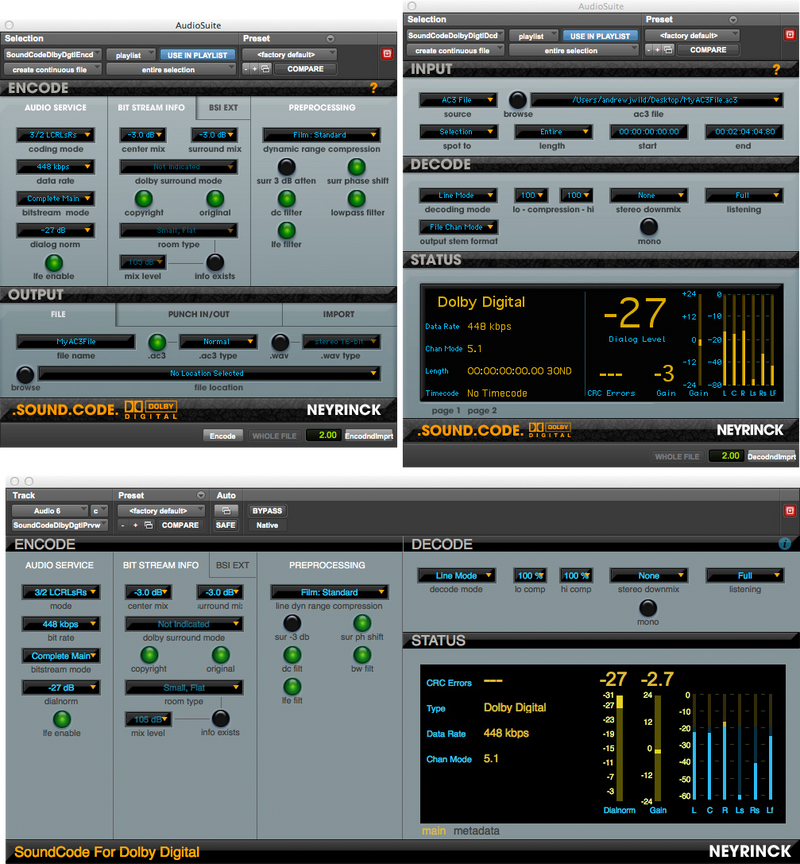800x864 pixels.
Task: Toggle the dc filter in the top Encode window
Action: point(287,198)
